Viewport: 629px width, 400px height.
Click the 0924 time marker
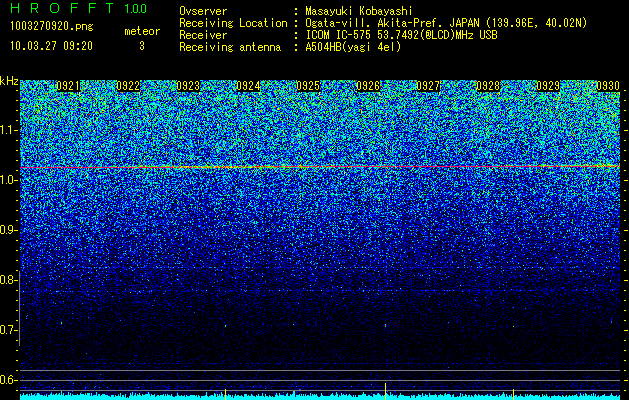(x=248, y=86)
